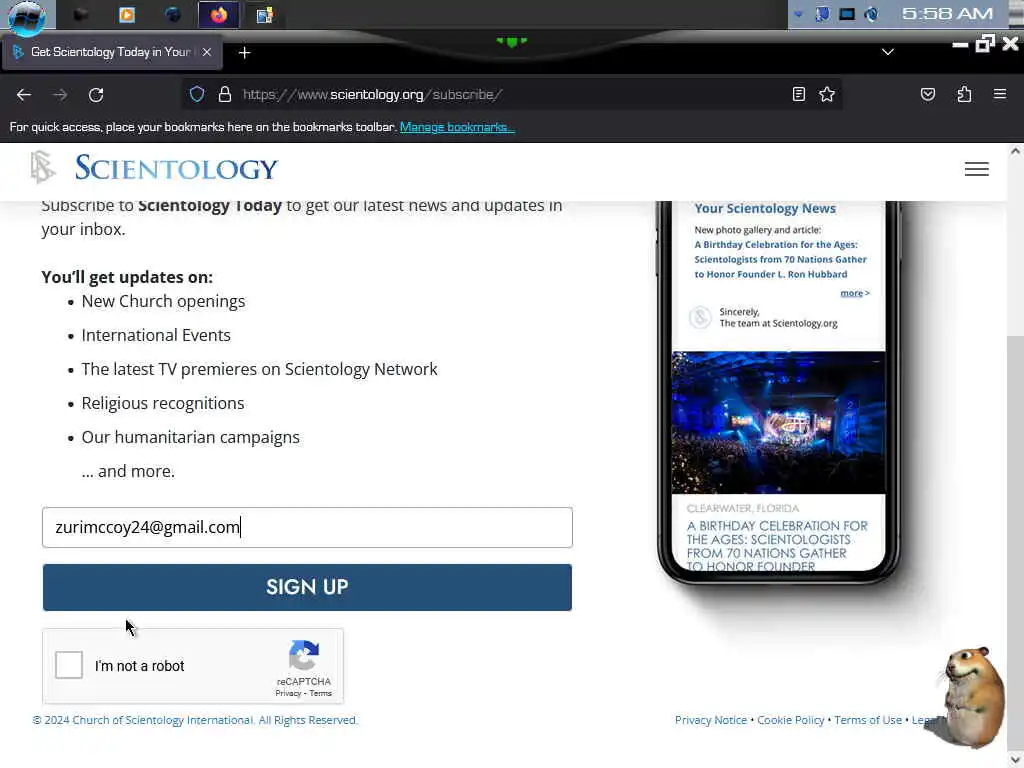Check the I'm not a robot box
Image resolution: width=1024 pixels, height=768 pixels.
coord(69,665)
